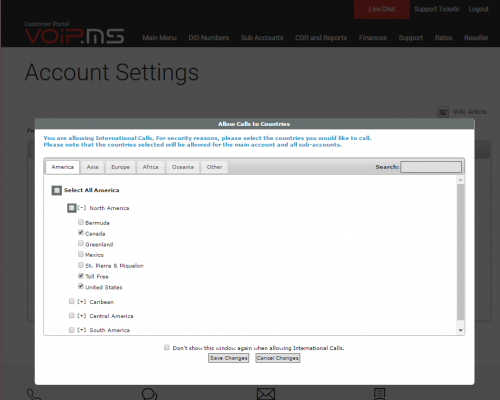Click the country list scrollbar down arrow
The image size is (500, 400).
coord(460,330)
